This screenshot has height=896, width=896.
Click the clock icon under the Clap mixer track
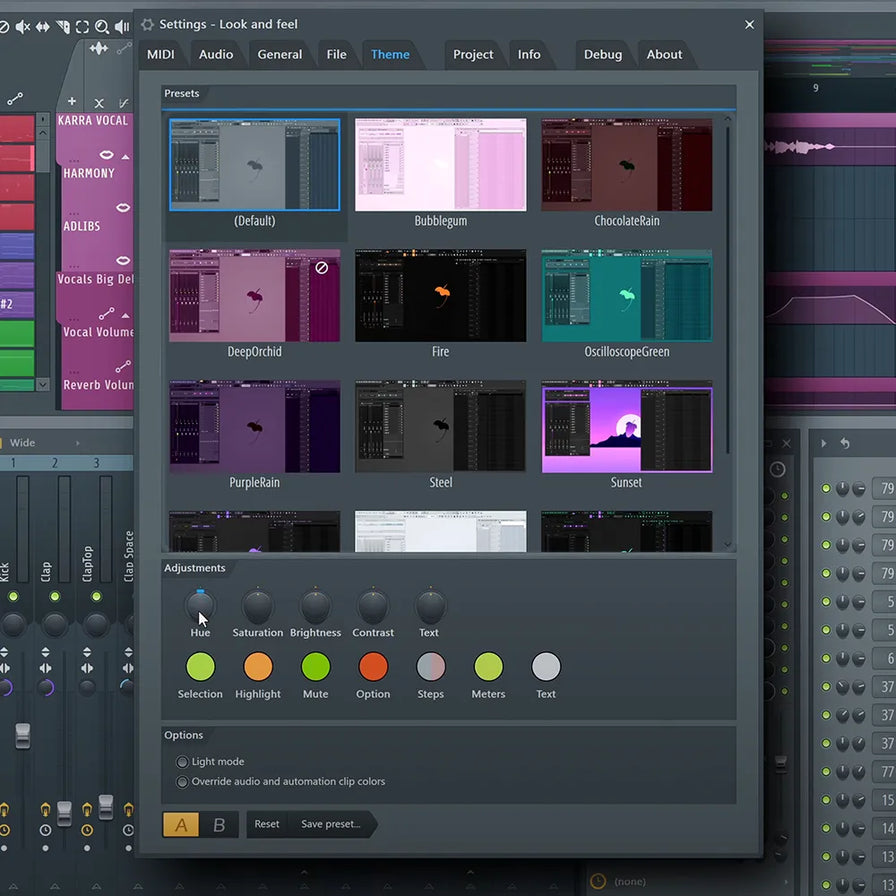45,830
